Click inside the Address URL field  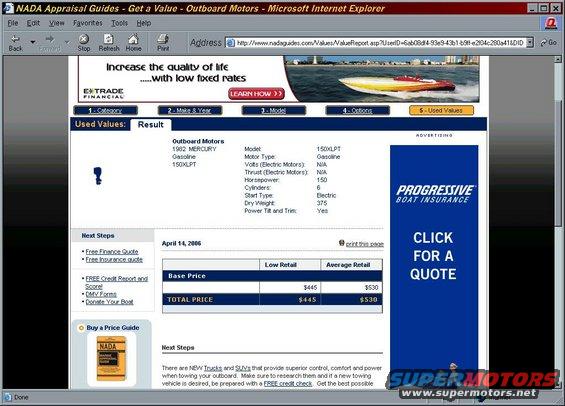tap(379, 43)
